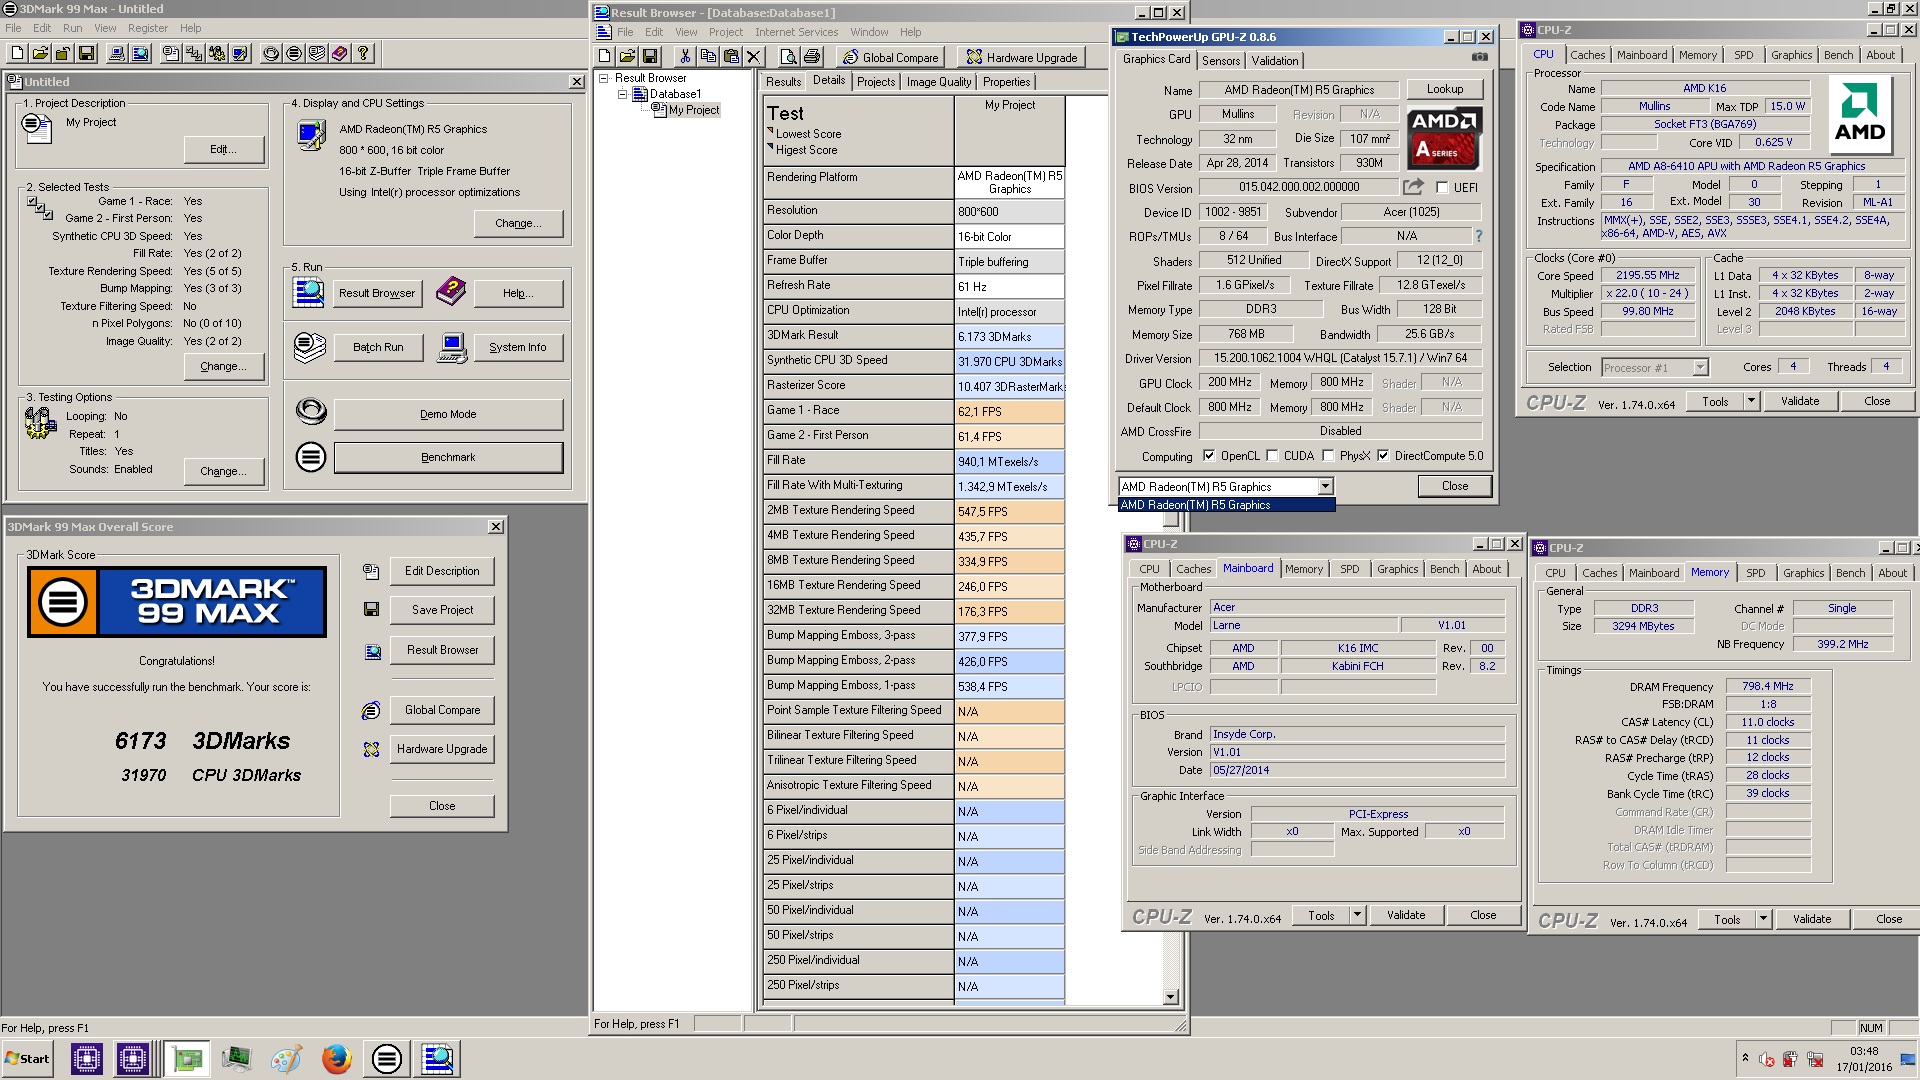The height and width of the screenshot is (1080, 1920).
Task: Click the purple help book toolbar icon
Action: pyautogui.click(x=339, y=53)
